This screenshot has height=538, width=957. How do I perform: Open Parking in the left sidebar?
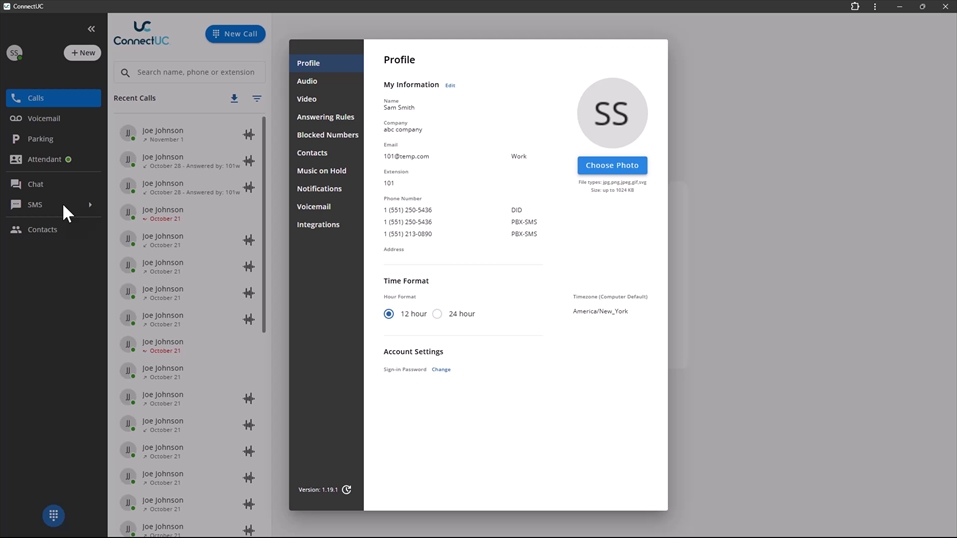click(x=40, y=139)
